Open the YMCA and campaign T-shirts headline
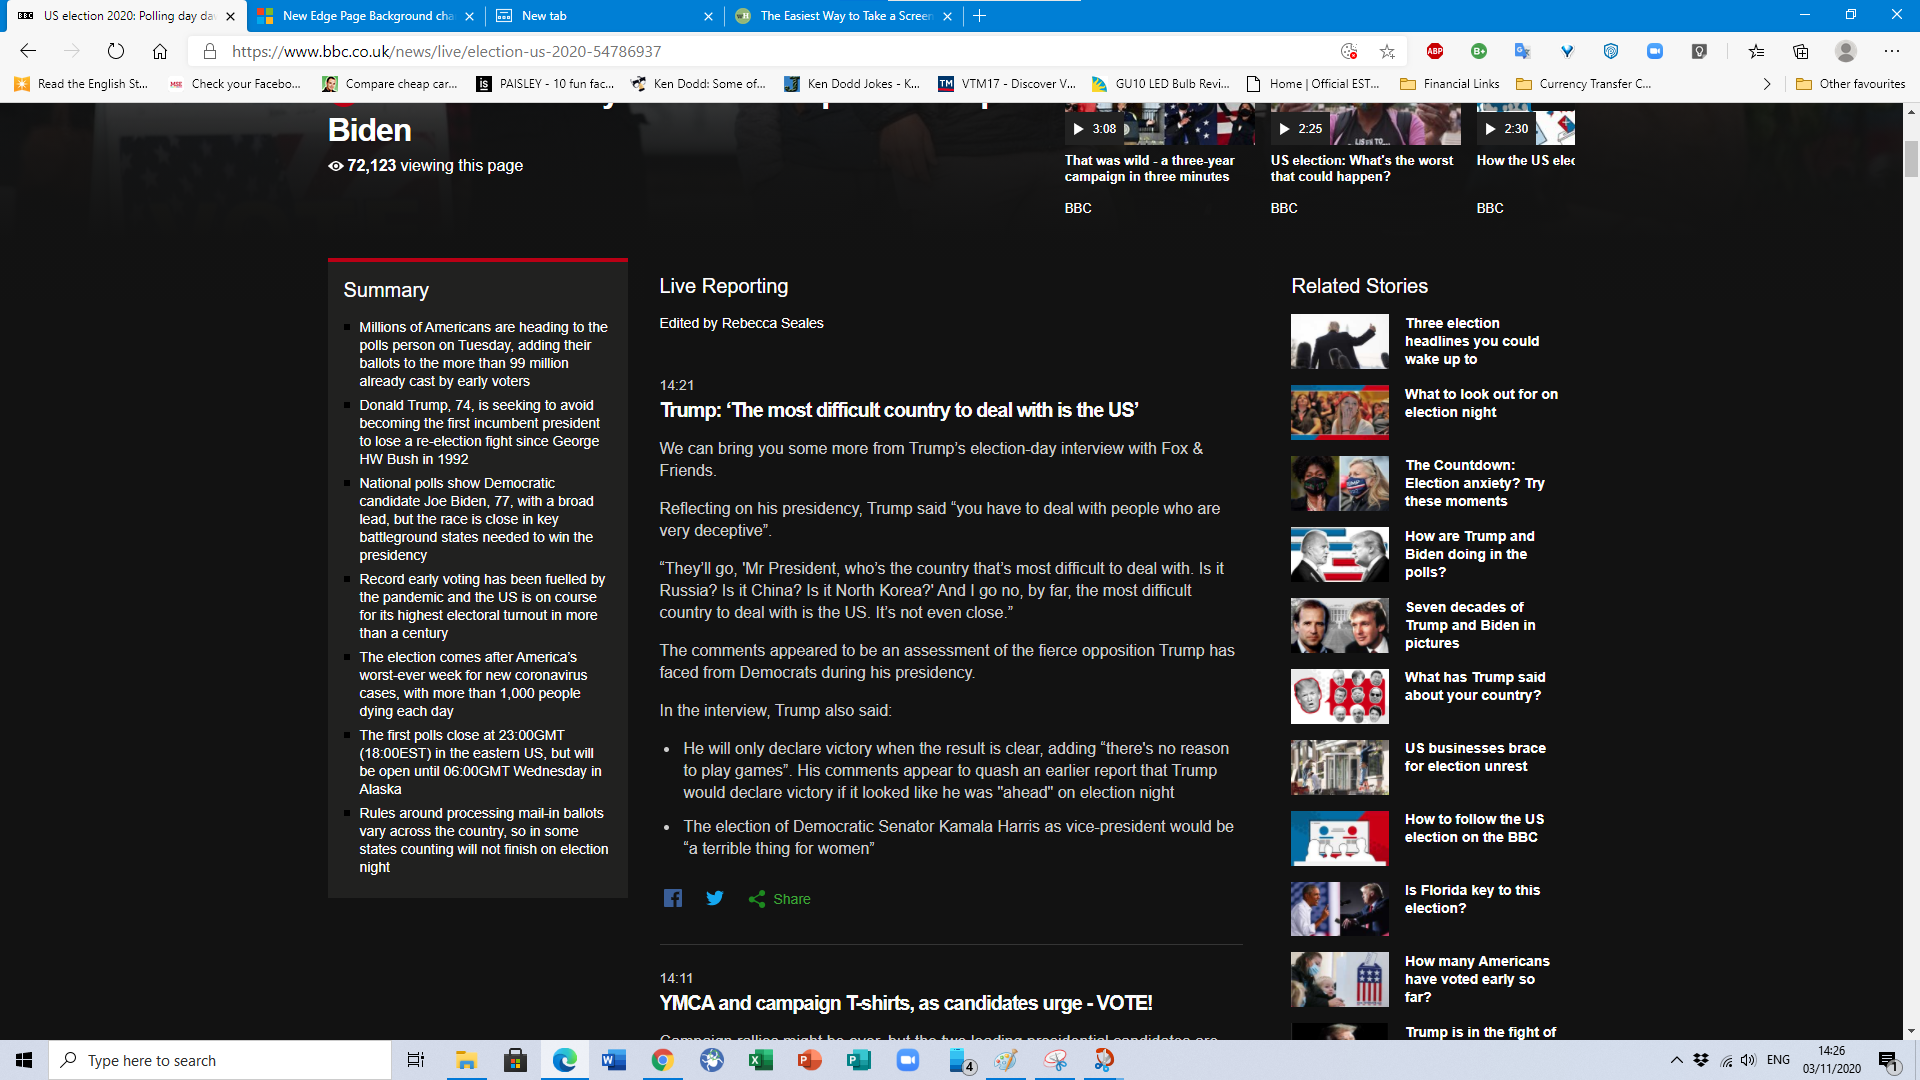 [906, 1003]
